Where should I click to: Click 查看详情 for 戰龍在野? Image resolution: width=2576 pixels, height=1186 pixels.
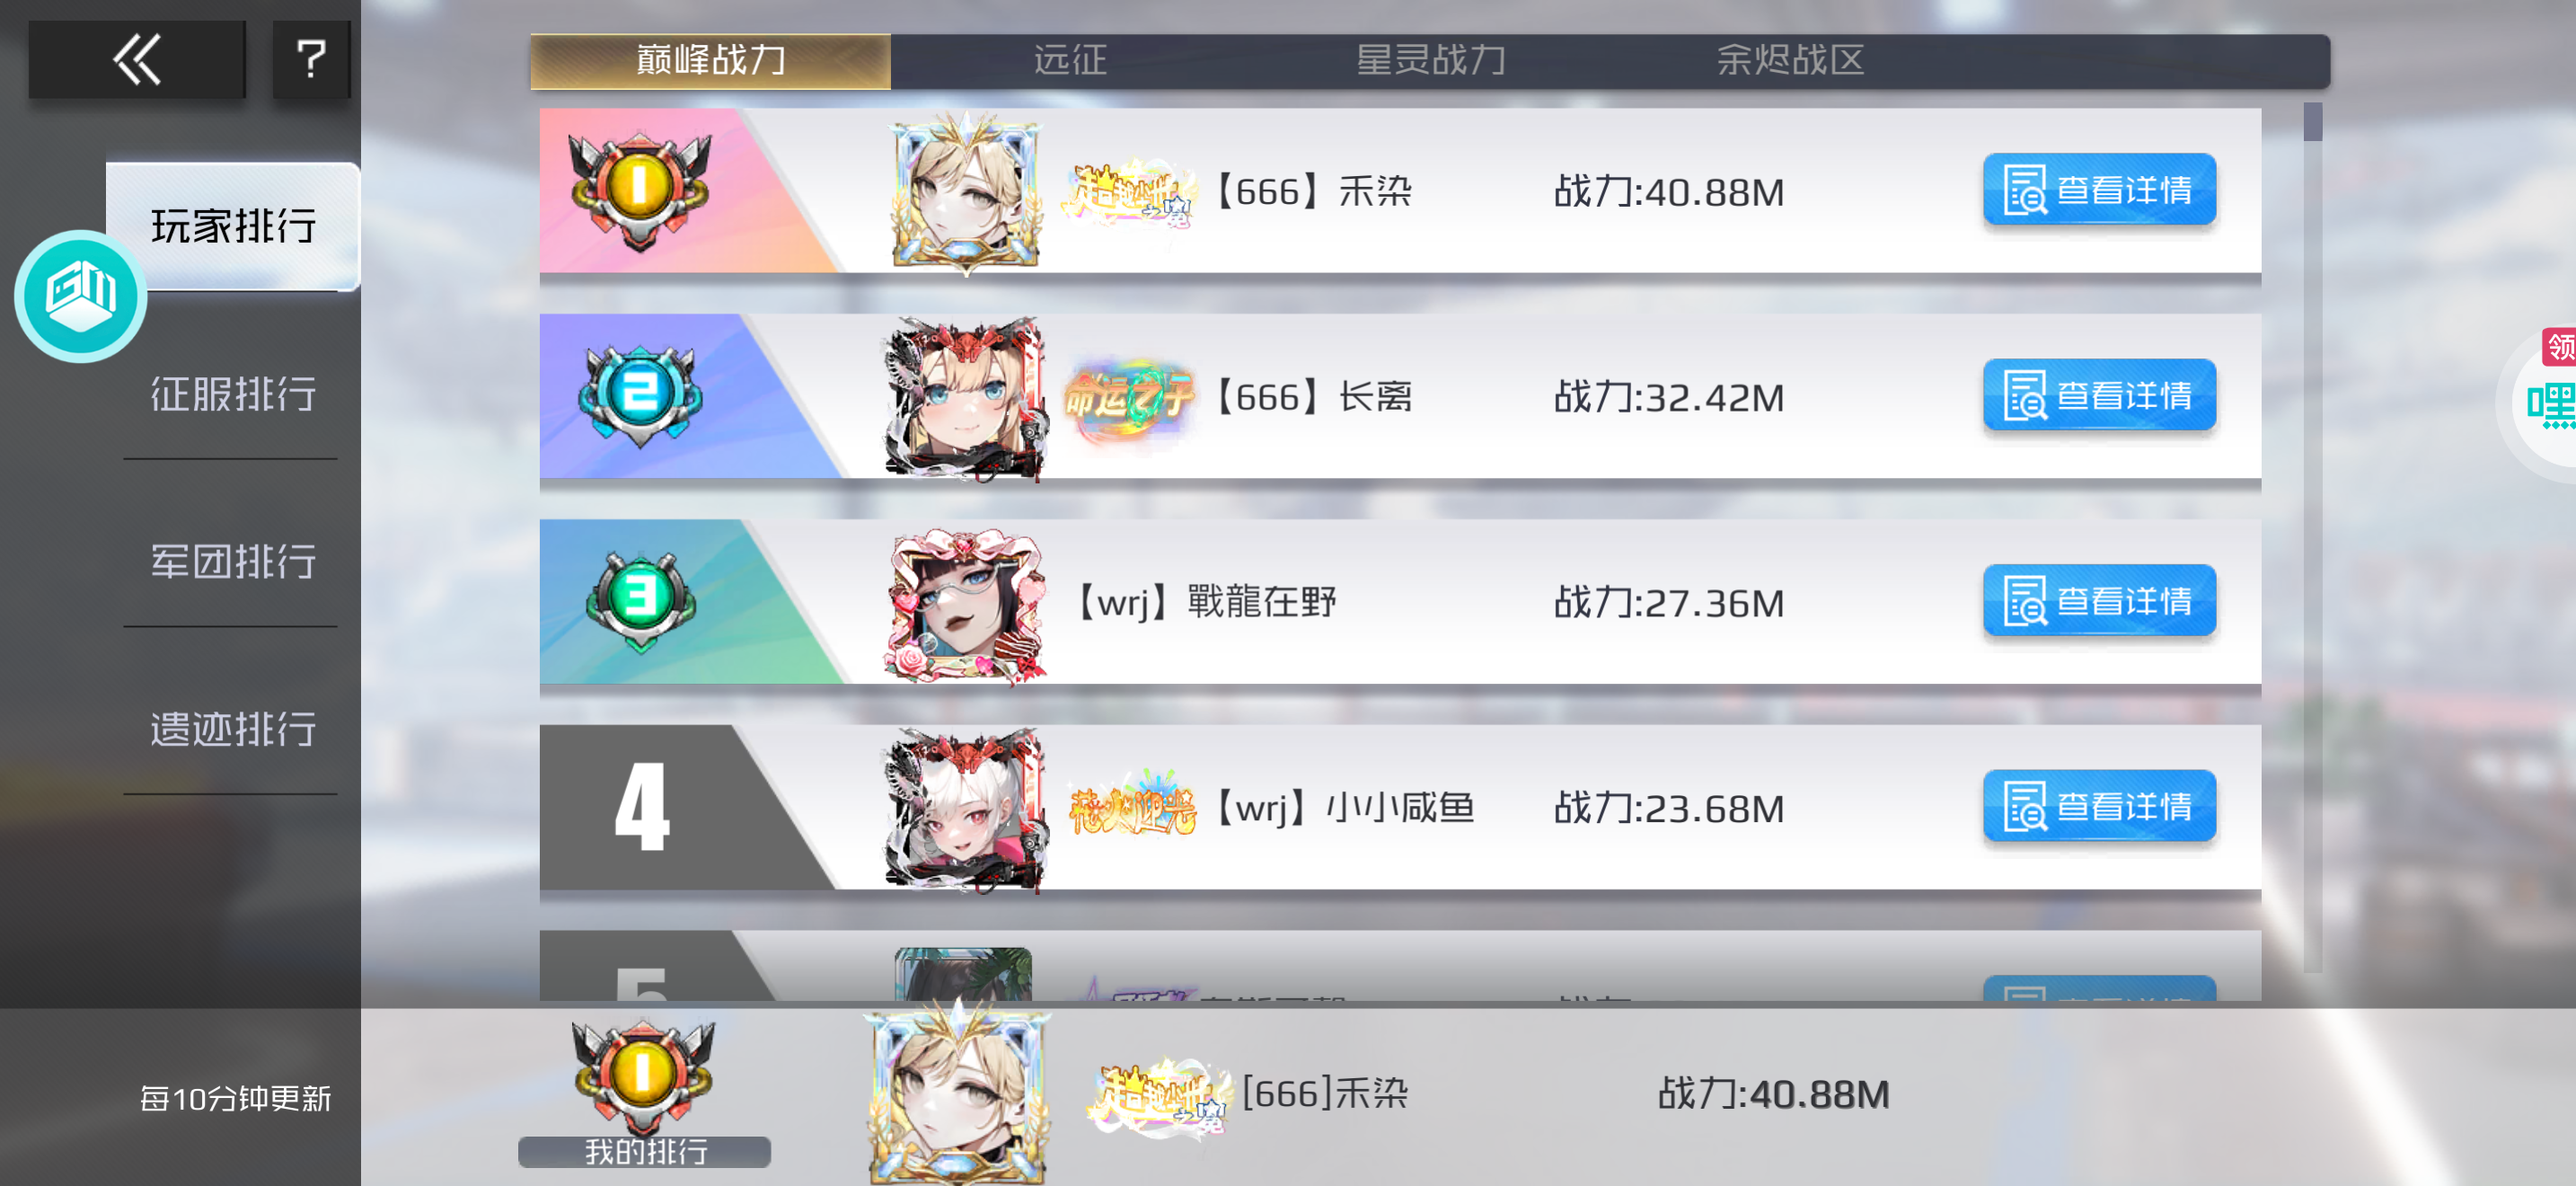click(2100, 601)
